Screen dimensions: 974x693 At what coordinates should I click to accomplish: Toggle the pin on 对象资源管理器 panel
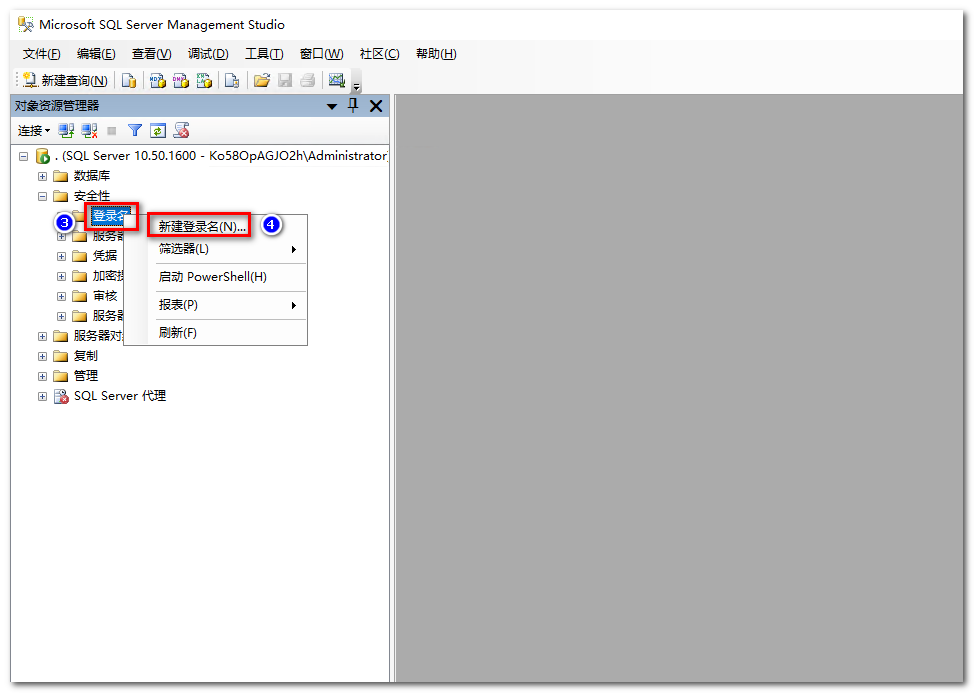(352, 106)
